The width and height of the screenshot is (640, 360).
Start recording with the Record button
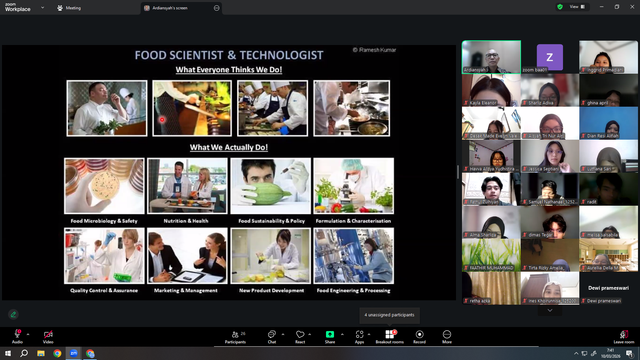[419, 337]
